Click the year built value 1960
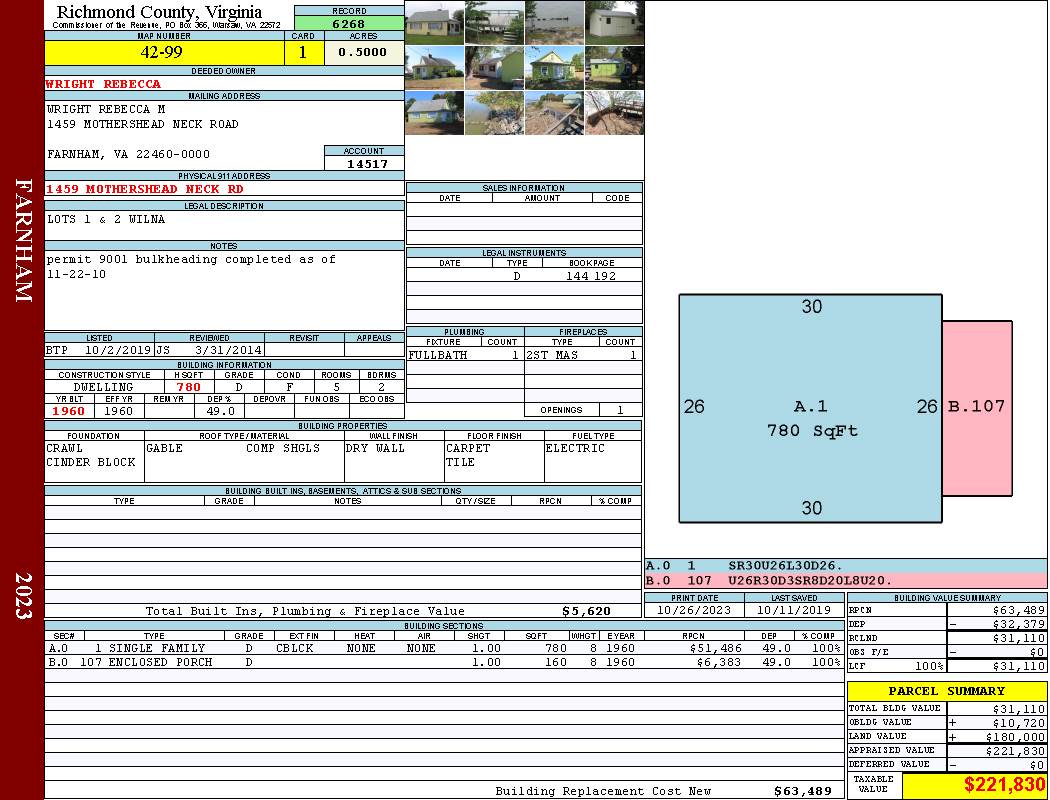The height and width of the screenshot is (800, 1050). [68, 411]
